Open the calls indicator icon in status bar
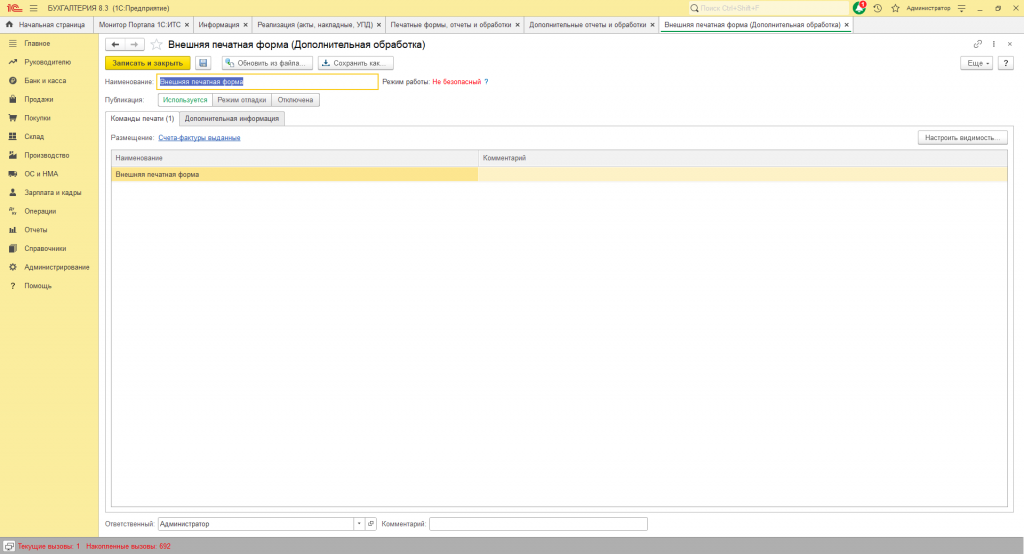Screen dimensions: 1024x554 (x=9, y=546)
